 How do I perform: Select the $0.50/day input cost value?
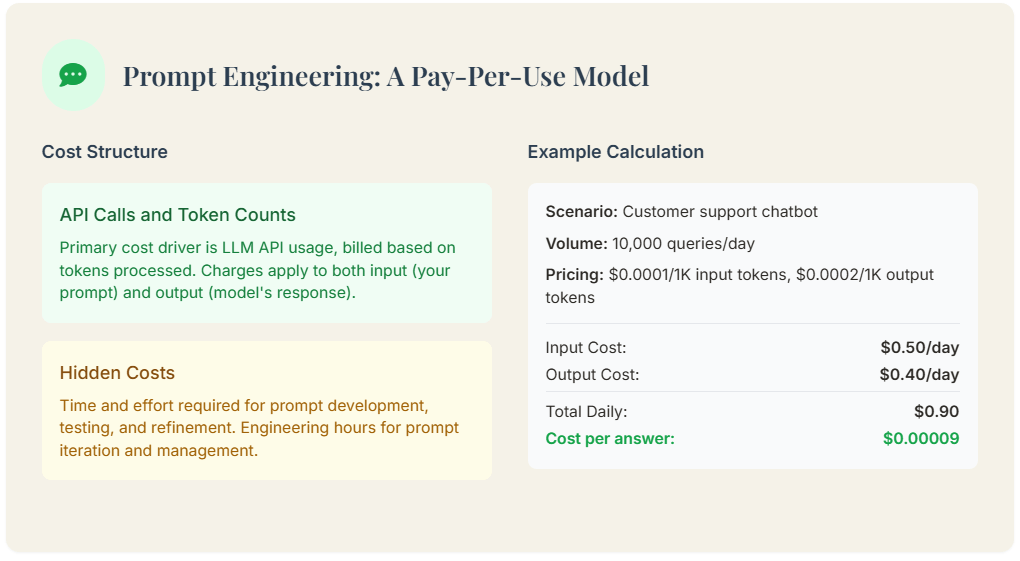tap(919, 348)
